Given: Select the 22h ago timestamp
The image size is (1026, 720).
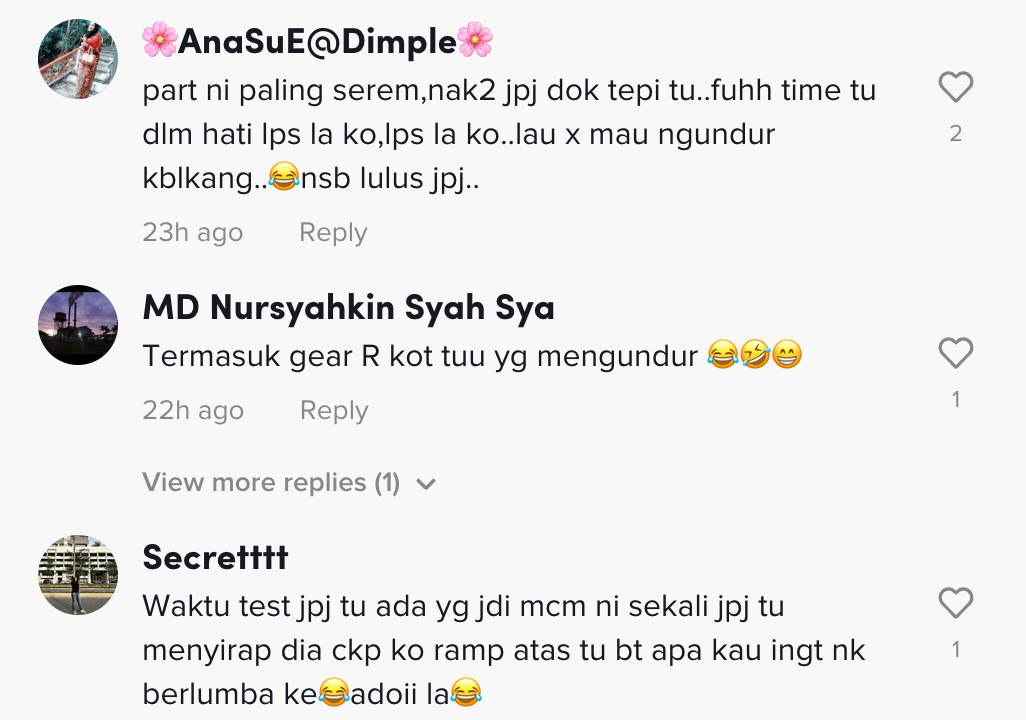Looking at the screenshot, I should [x=193, y=410].
